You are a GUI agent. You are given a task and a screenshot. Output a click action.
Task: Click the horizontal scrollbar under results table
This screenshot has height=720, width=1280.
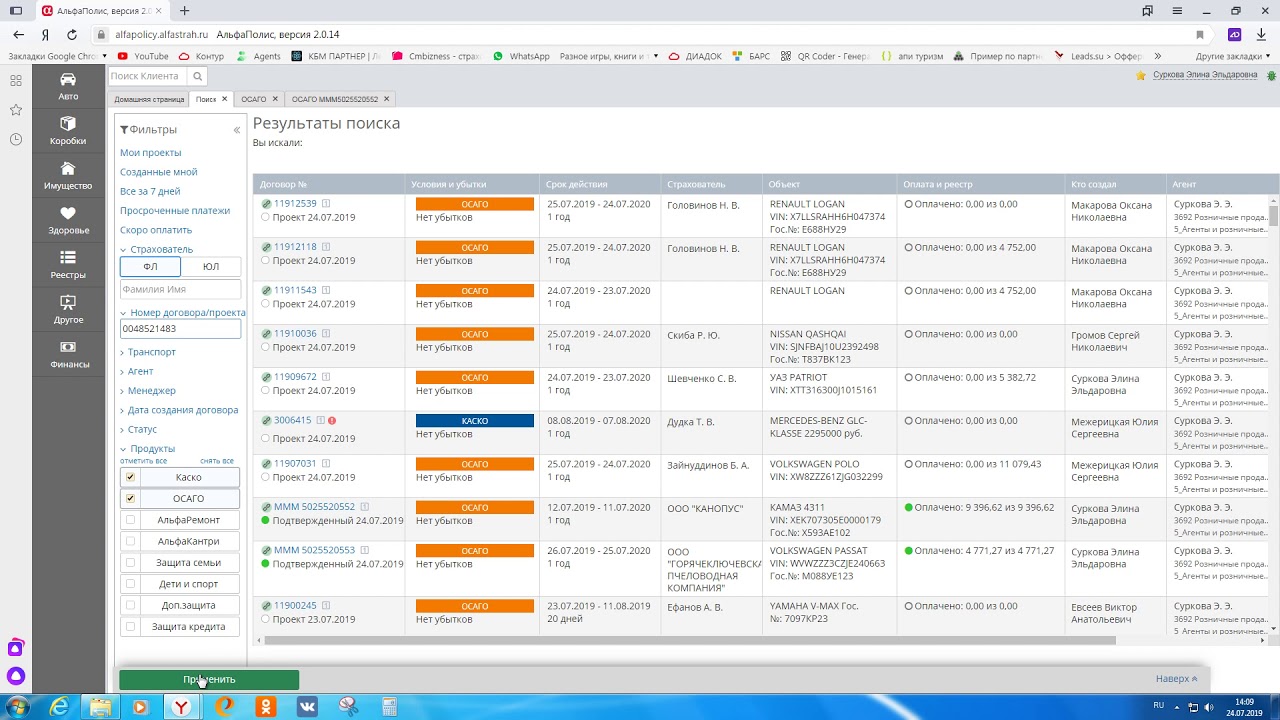click(690, 640)
